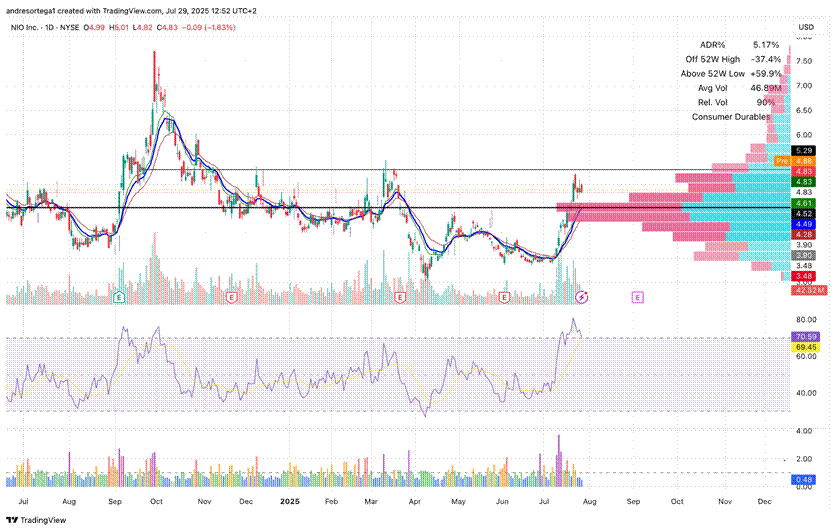
Task: Click the red 3.48 price label
Action: point(803,276)
